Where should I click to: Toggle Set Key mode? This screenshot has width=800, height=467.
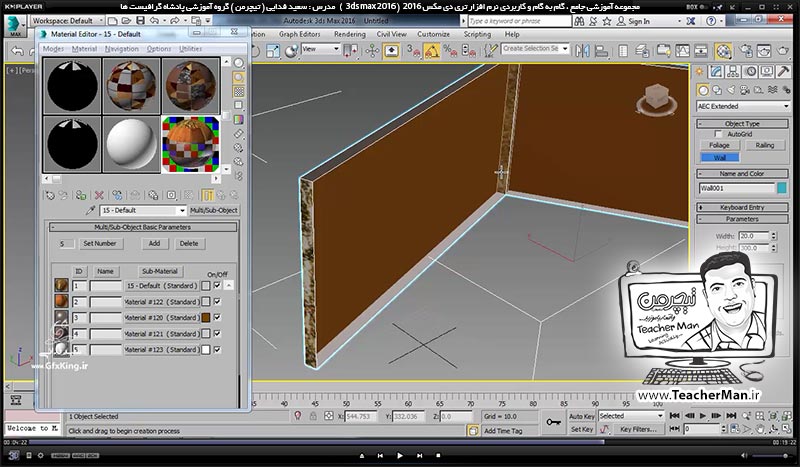582,429
